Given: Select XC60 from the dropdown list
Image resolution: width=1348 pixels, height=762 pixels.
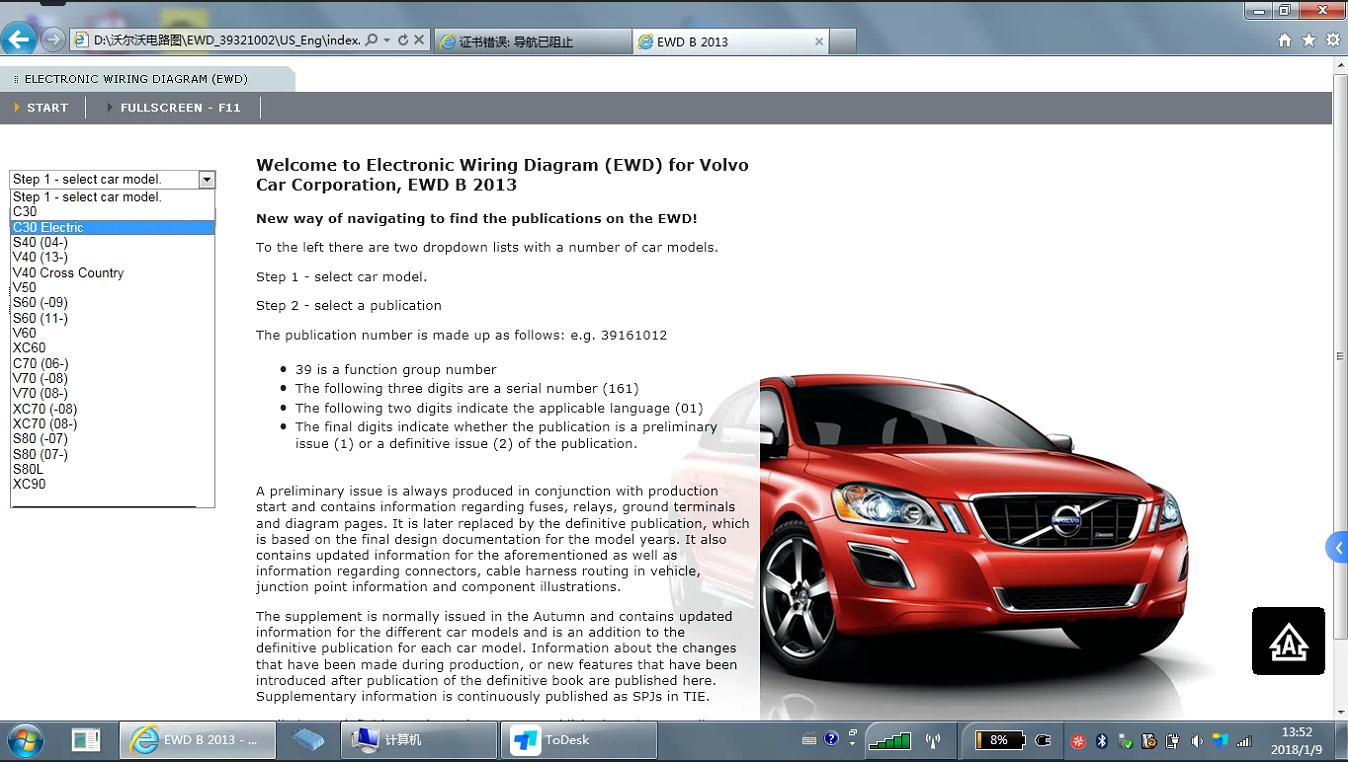Looking at the screenshot, I should click(x=112, y=348).
